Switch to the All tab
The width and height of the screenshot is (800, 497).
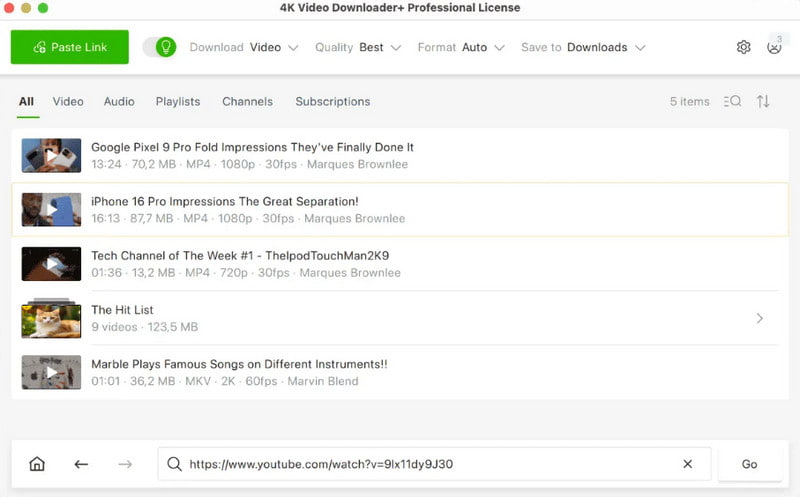[27, 102]
